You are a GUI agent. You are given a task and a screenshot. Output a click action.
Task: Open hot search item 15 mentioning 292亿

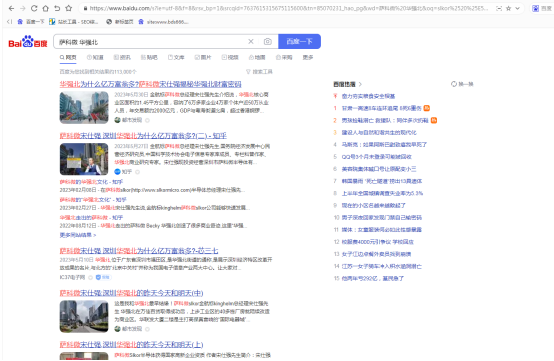(373, 278)
